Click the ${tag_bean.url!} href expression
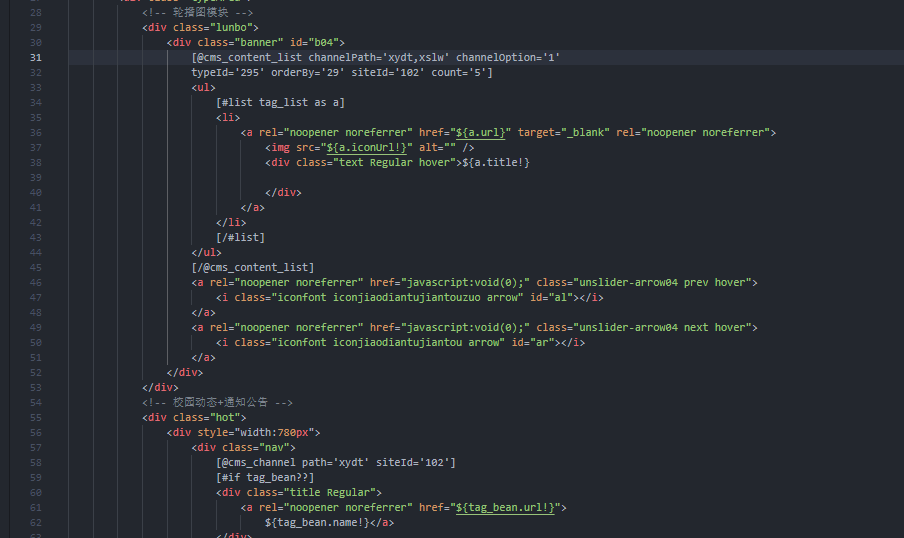Image resolution: width=904 pixels, height=538 pixels. (x=505, y=507)
